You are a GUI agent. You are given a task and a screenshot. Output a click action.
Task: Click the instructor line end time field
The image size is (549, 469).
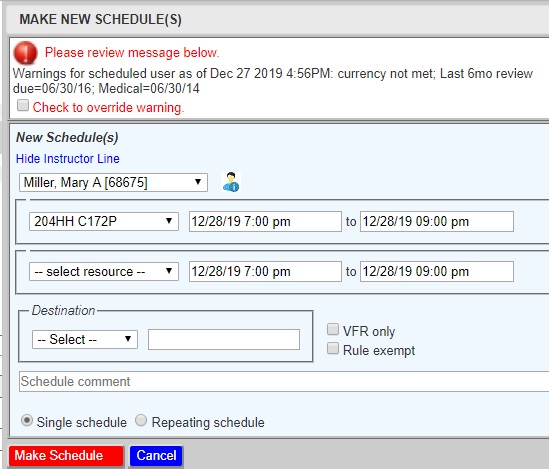click(437, 271)
